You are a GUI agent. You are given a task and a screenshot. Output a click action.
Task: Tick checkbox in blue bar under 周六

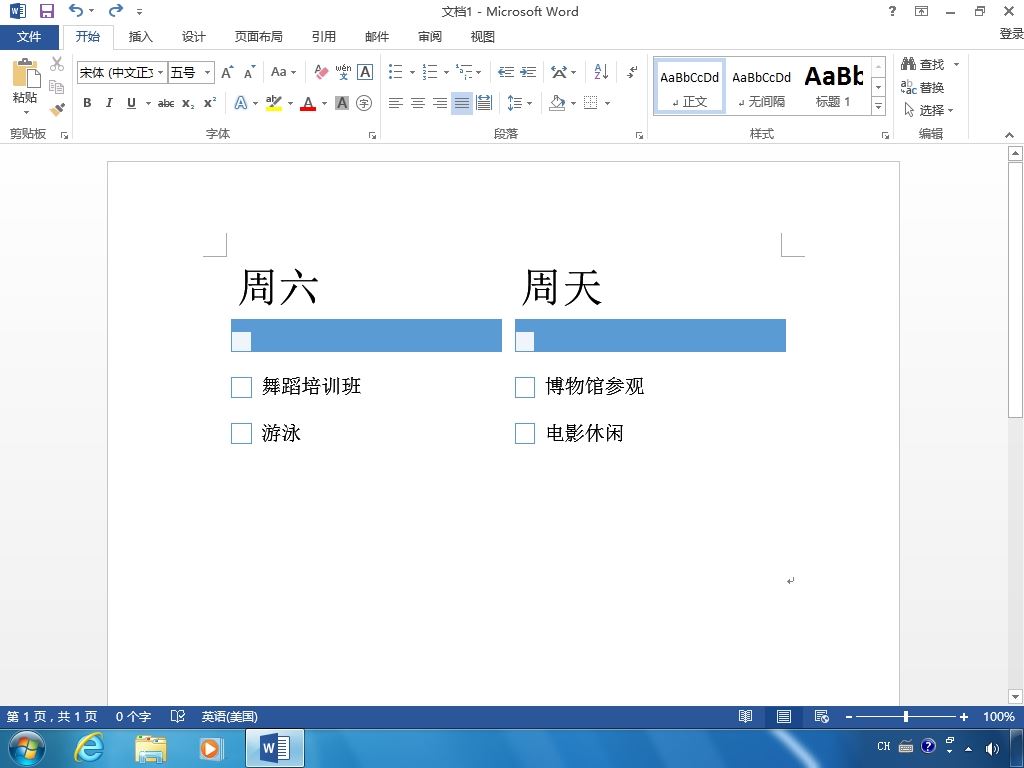tap(241, 342)
